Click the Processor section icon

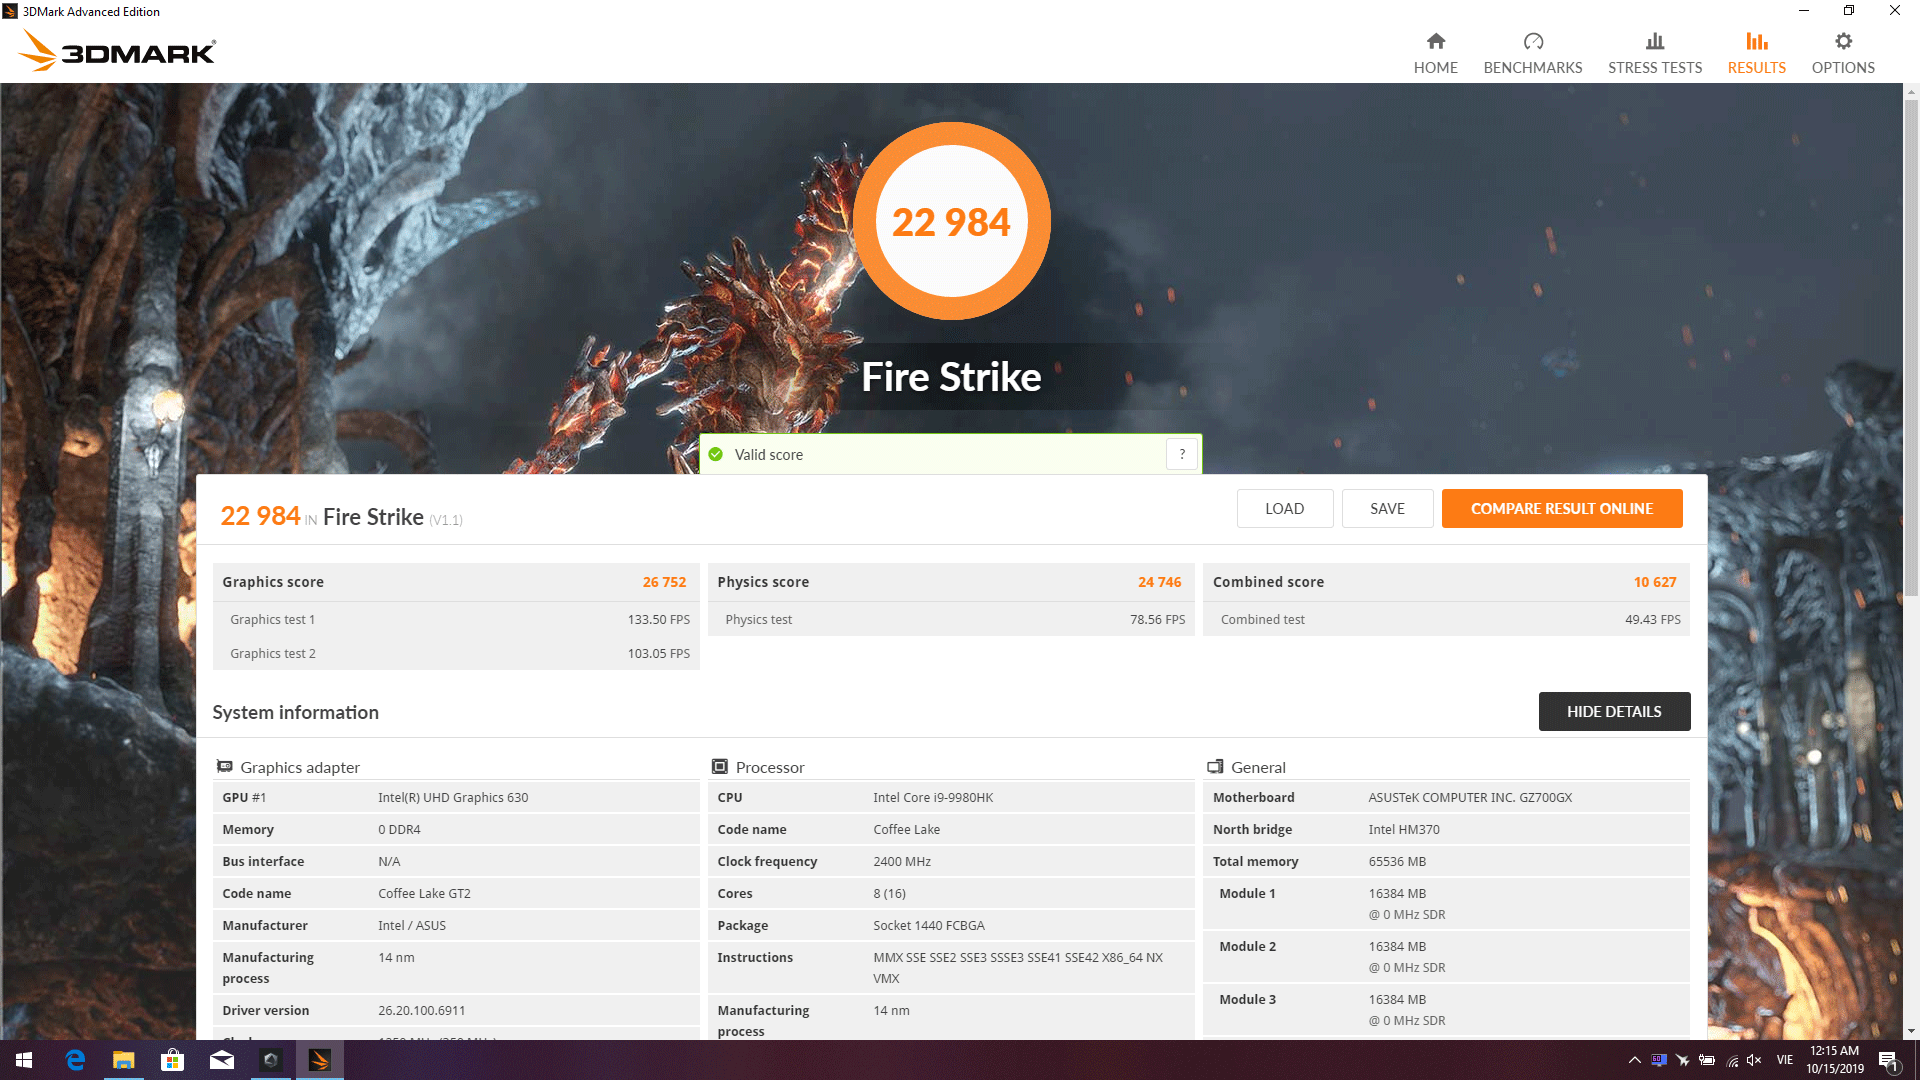pos(719,766)
